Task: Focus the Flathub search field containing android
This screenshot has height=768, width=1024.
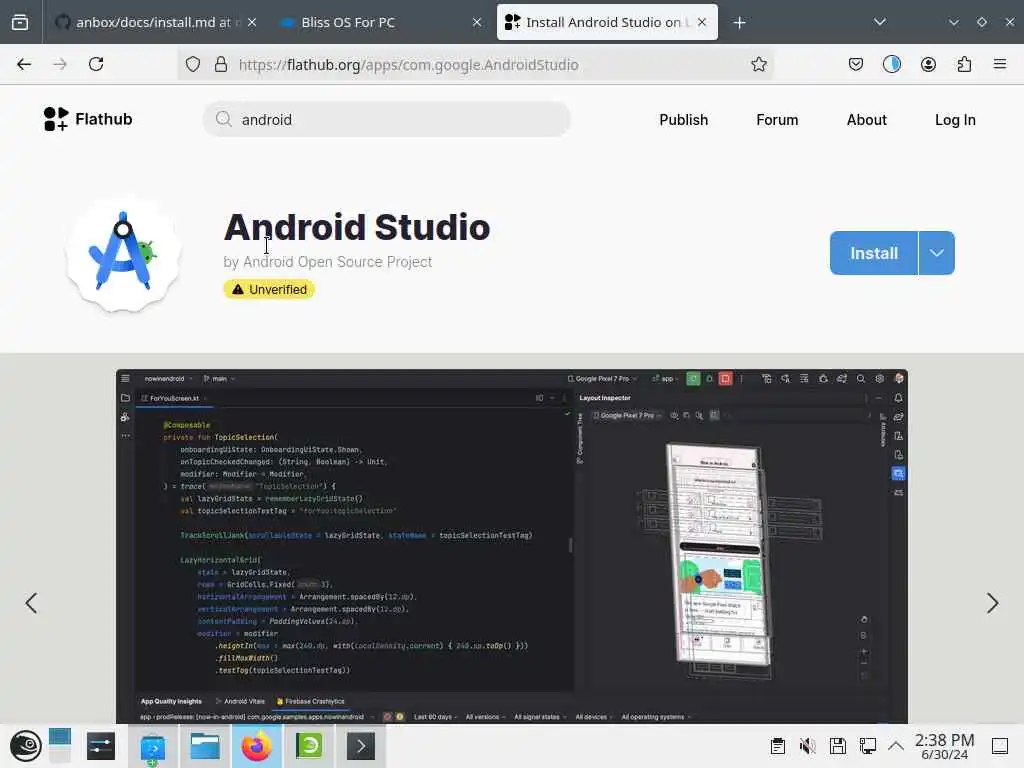Action: pos(387,119)
